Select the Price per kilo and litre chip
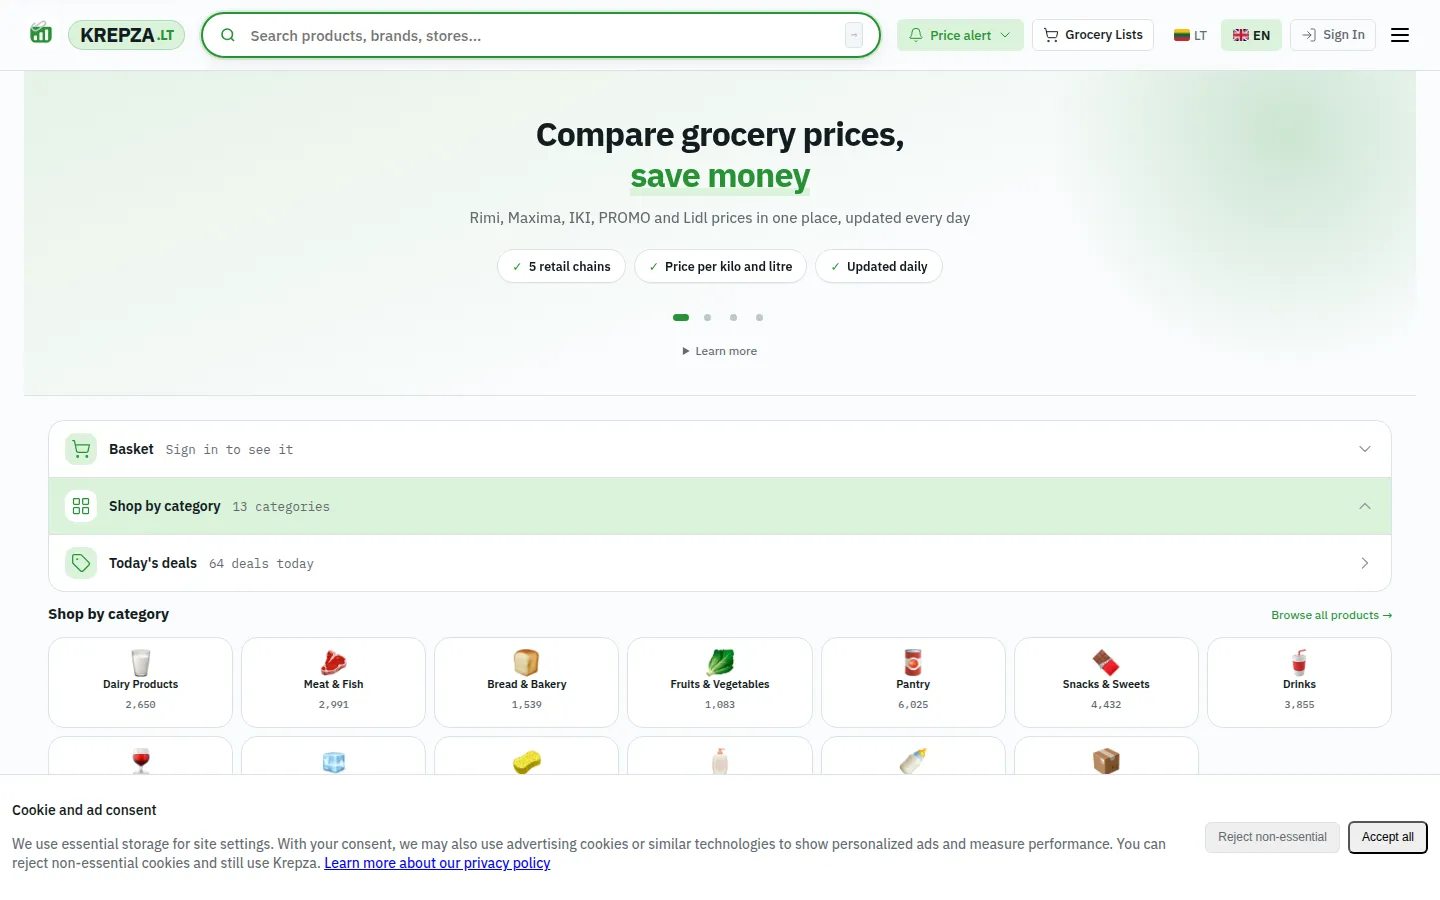 (720, 266)
